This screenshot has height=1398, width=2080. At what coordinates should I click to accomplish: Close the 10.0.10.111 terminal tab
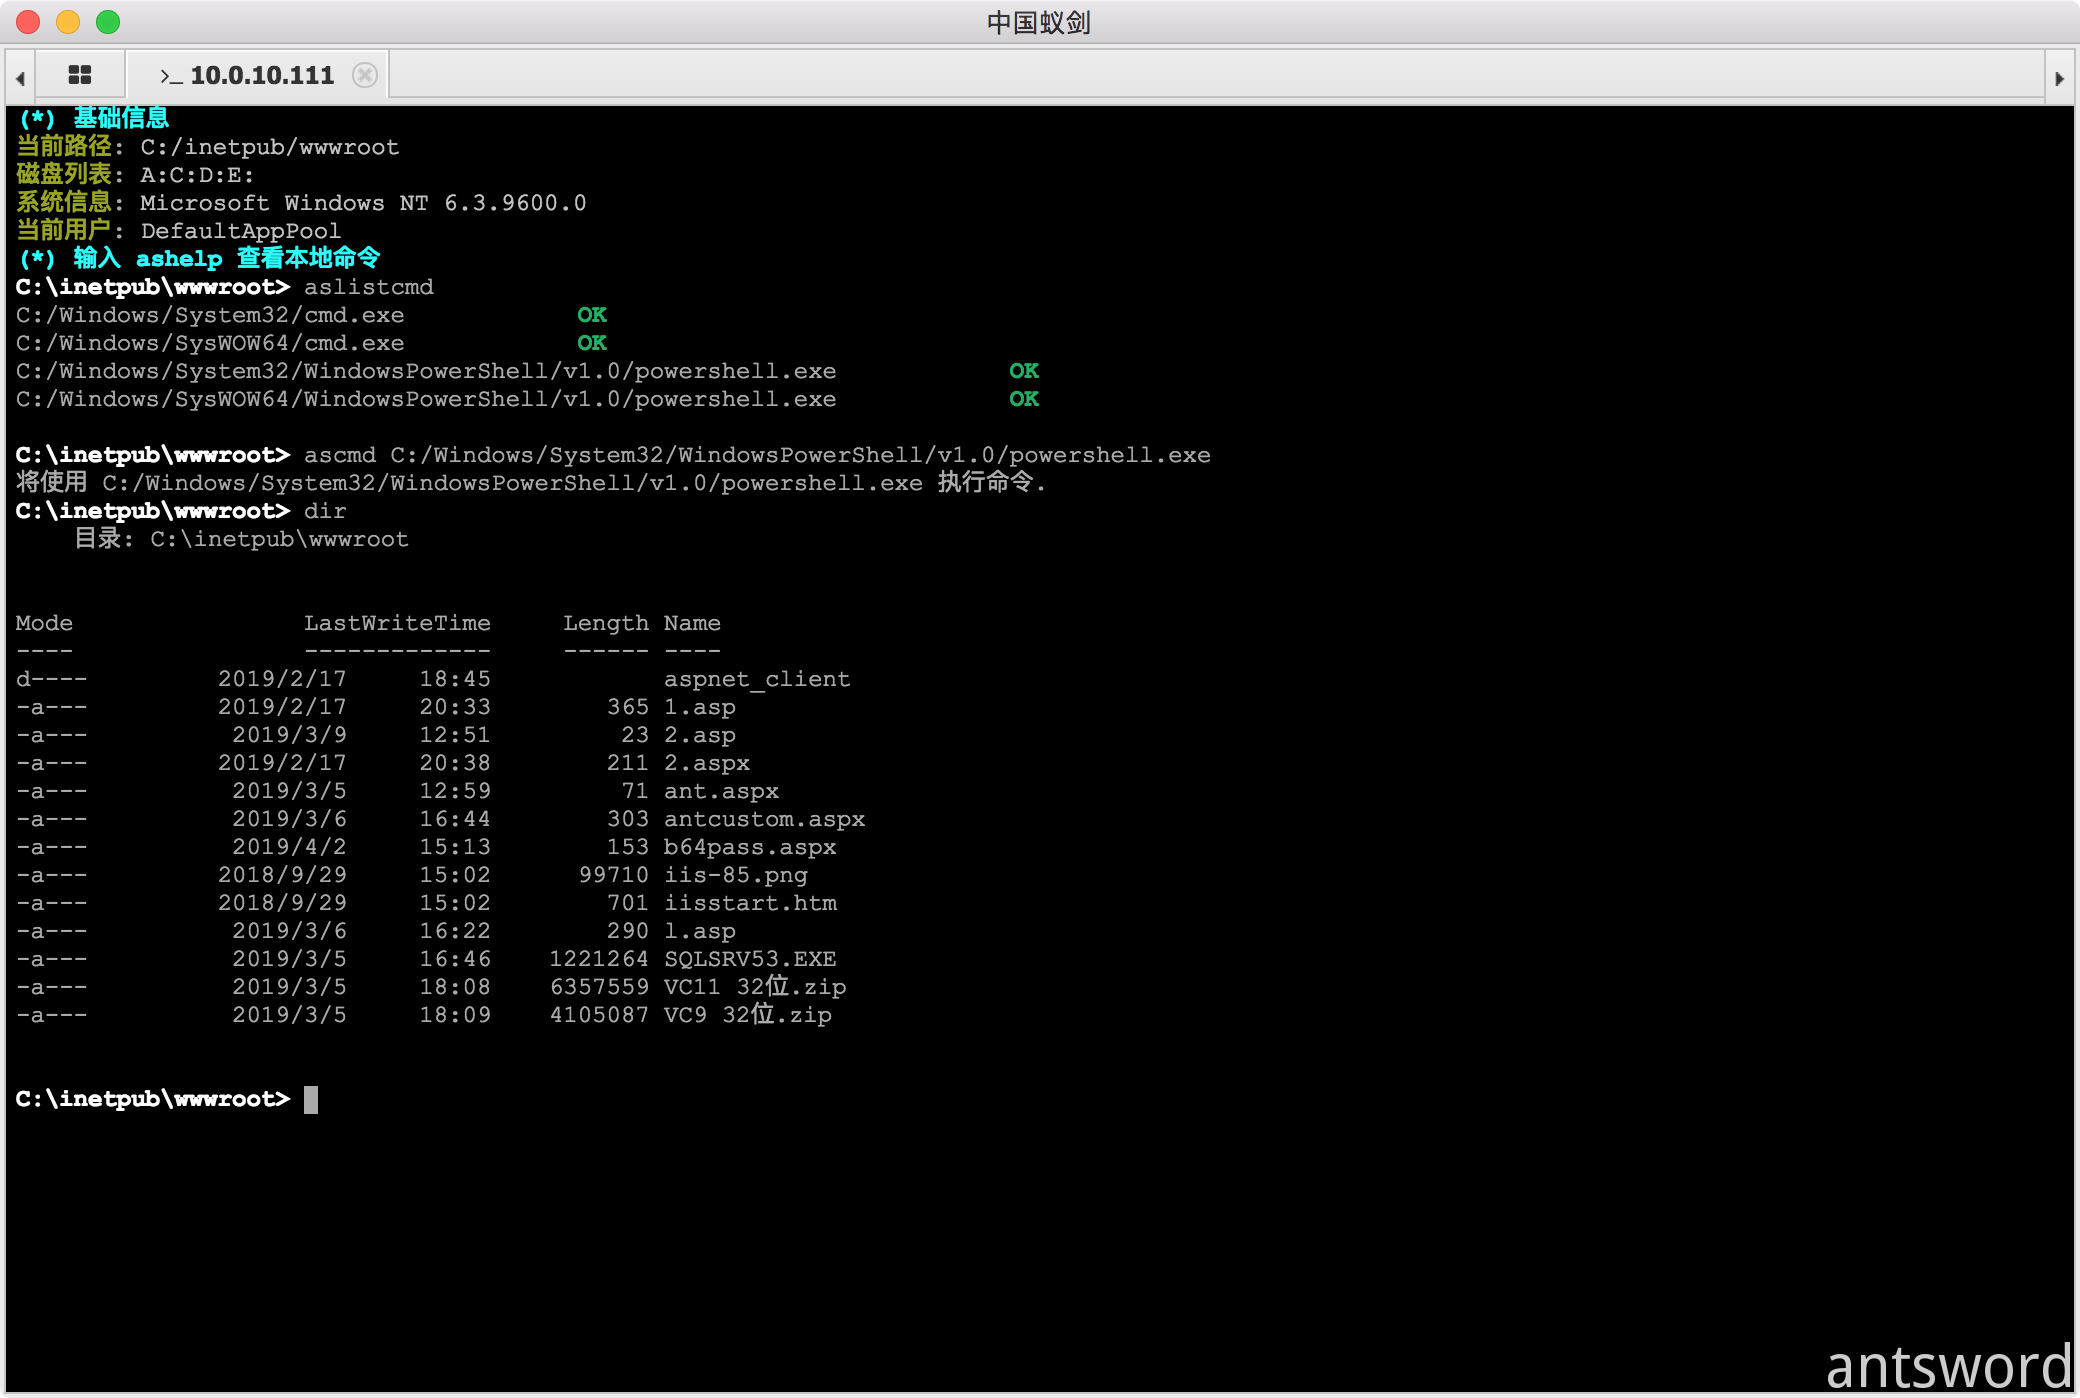366,75
